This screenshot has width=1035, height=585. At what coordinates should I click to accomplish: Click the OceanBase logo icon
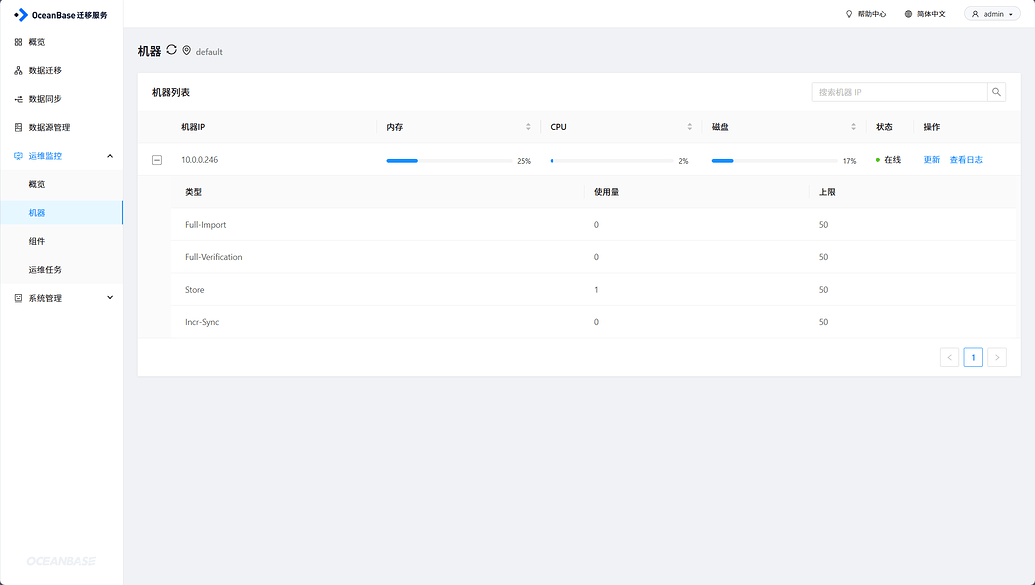[21, 14]
